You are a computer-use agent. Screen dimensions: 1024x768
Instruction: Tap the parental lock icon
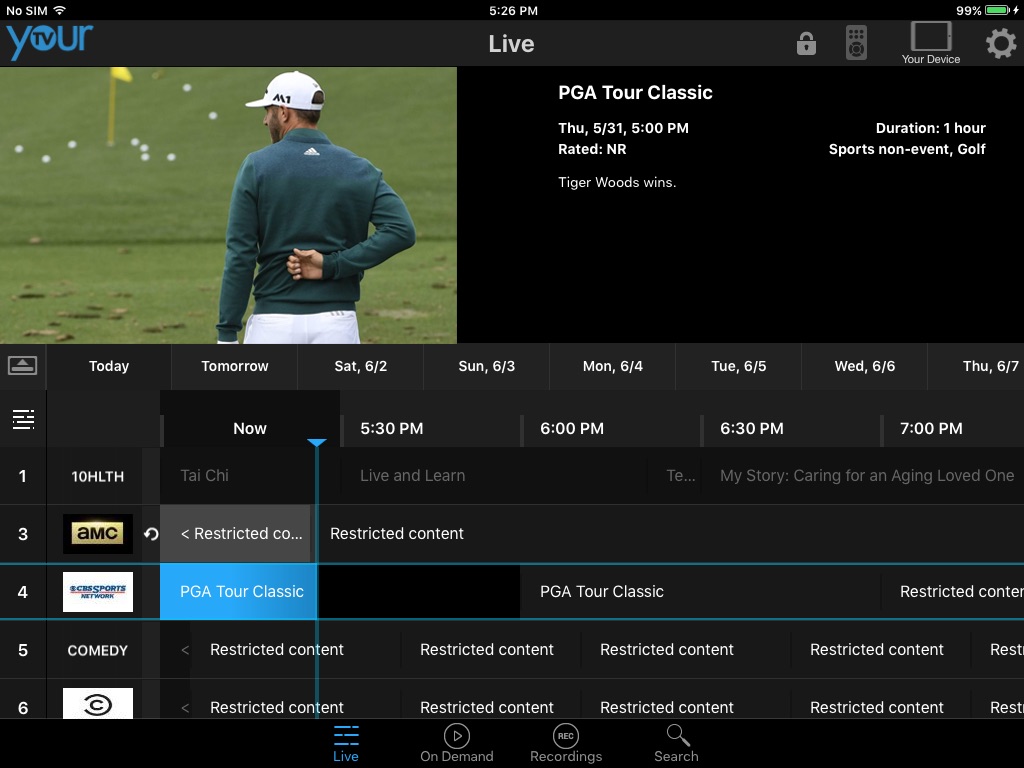point(806,44)
